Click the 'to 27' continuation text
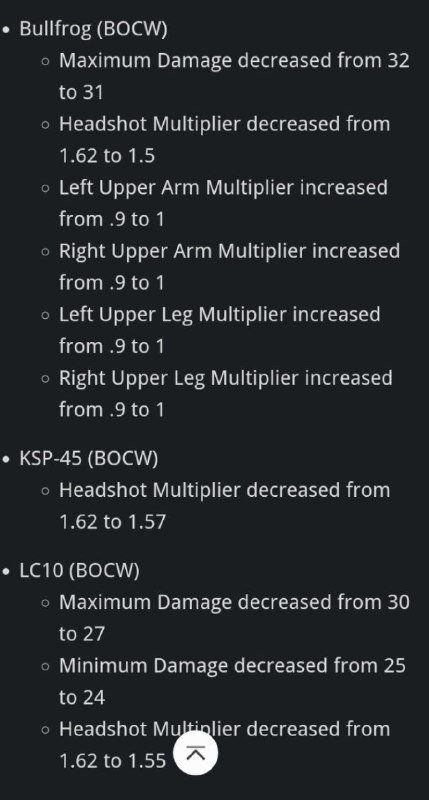 pos(82,634)
